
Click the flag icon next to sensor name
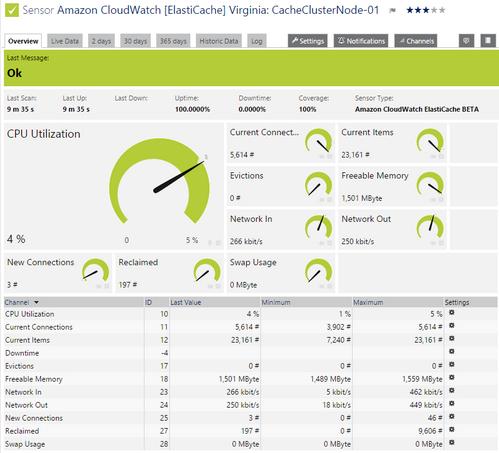[393, 11]
